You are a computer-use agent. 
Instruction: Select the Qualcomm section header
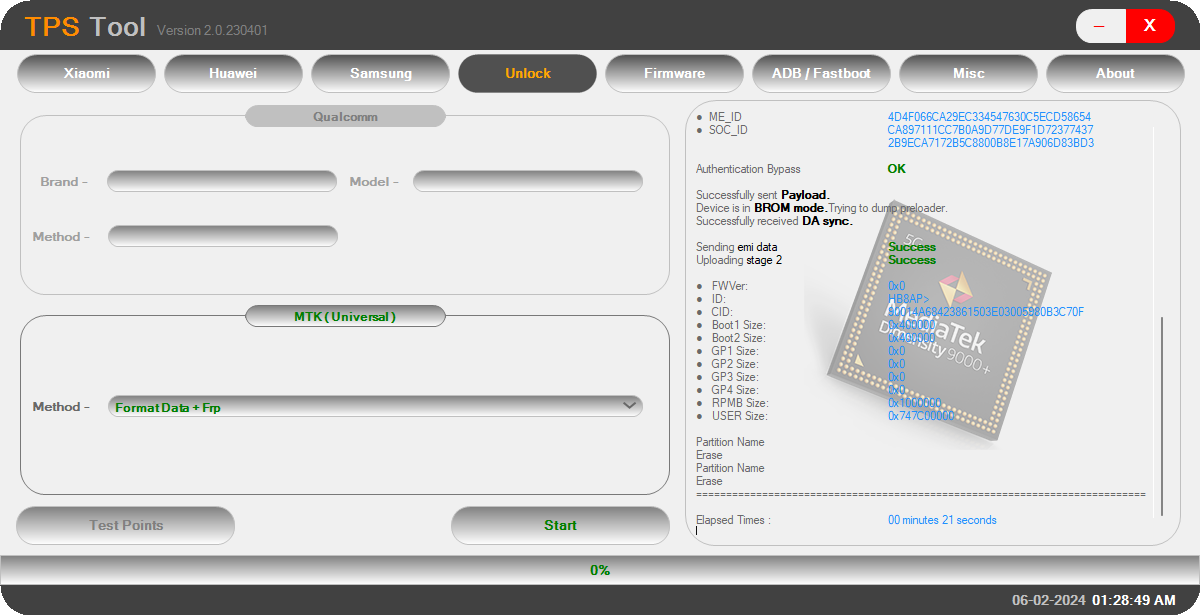click(345, 116)
